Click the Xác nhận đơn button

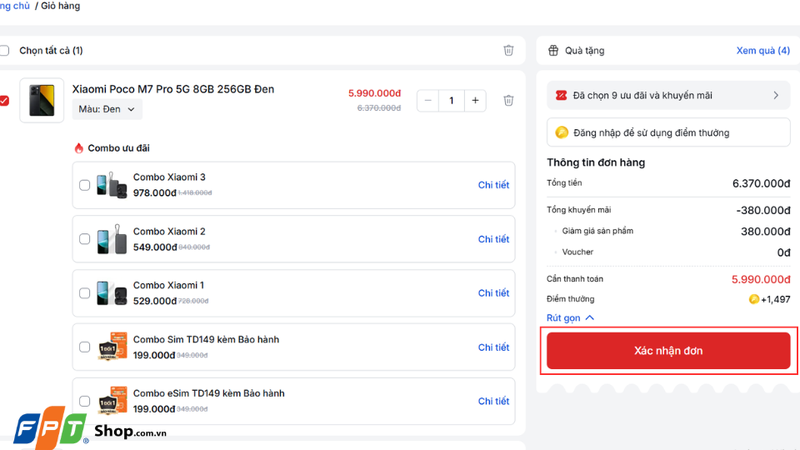pos(668,351)
